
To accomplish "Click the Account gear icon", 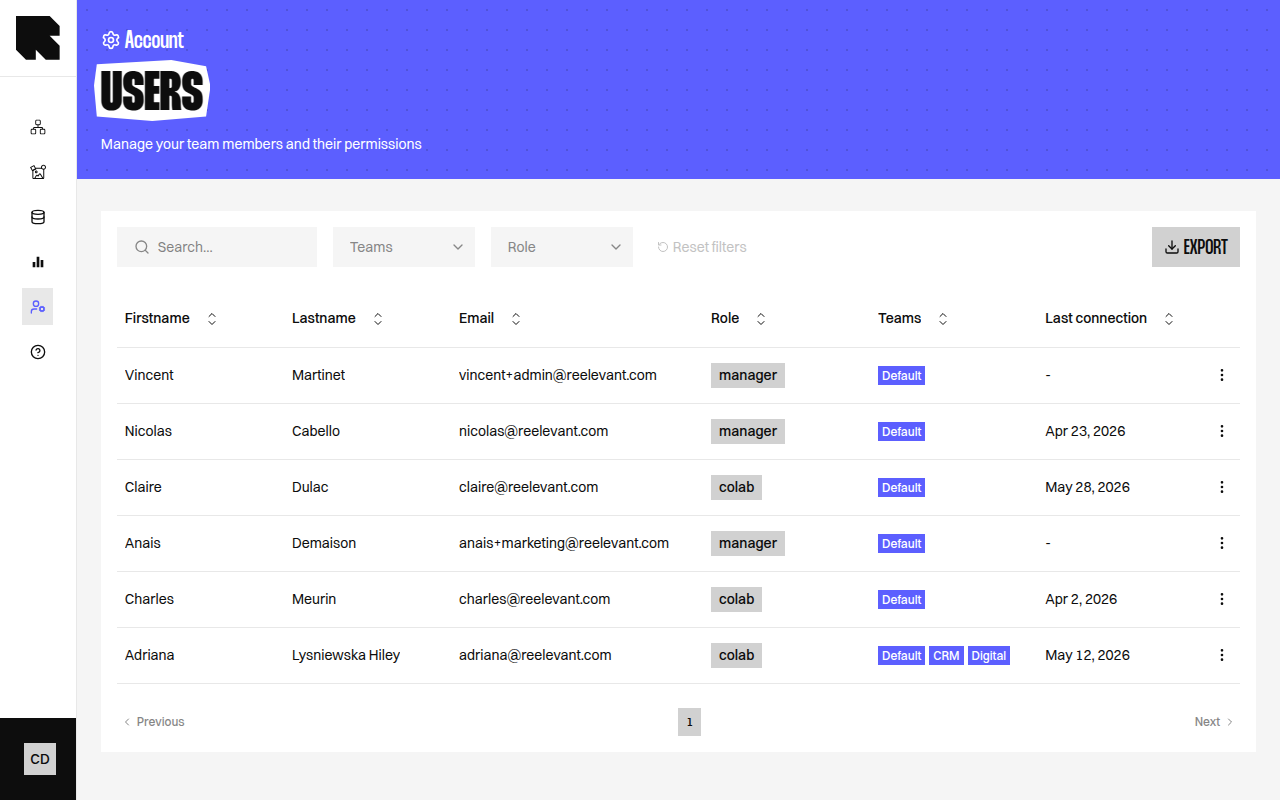I will pyautogui.click(x=110, y=40).
